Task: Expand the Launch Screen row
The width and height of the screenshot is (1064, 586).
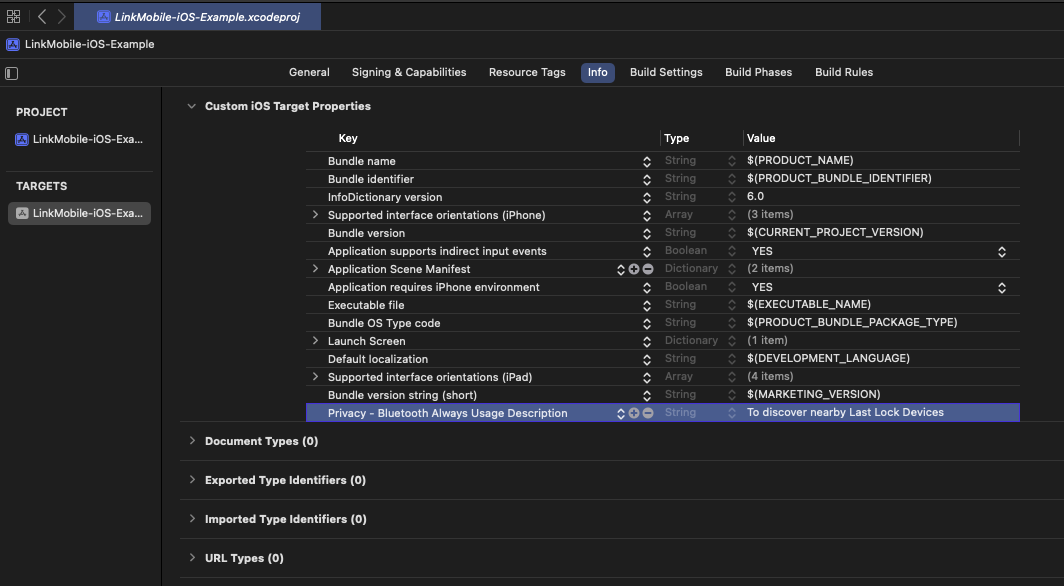Action: pos(315,341)
